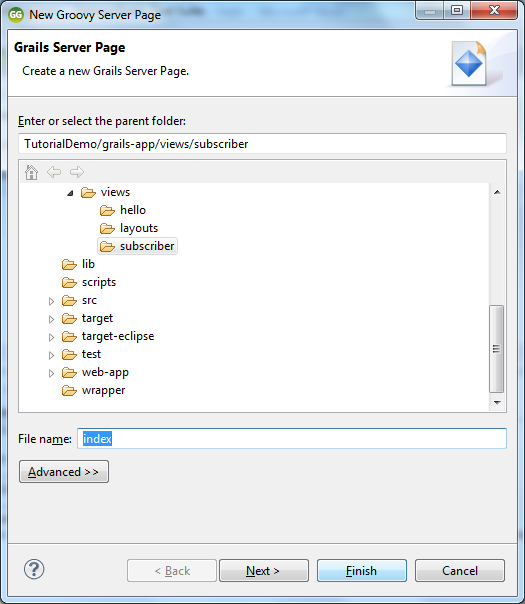Screen dimensions: 525x604
Task: Click the Back arrow in the folder toolbar
Action: [x=54, y=172]
